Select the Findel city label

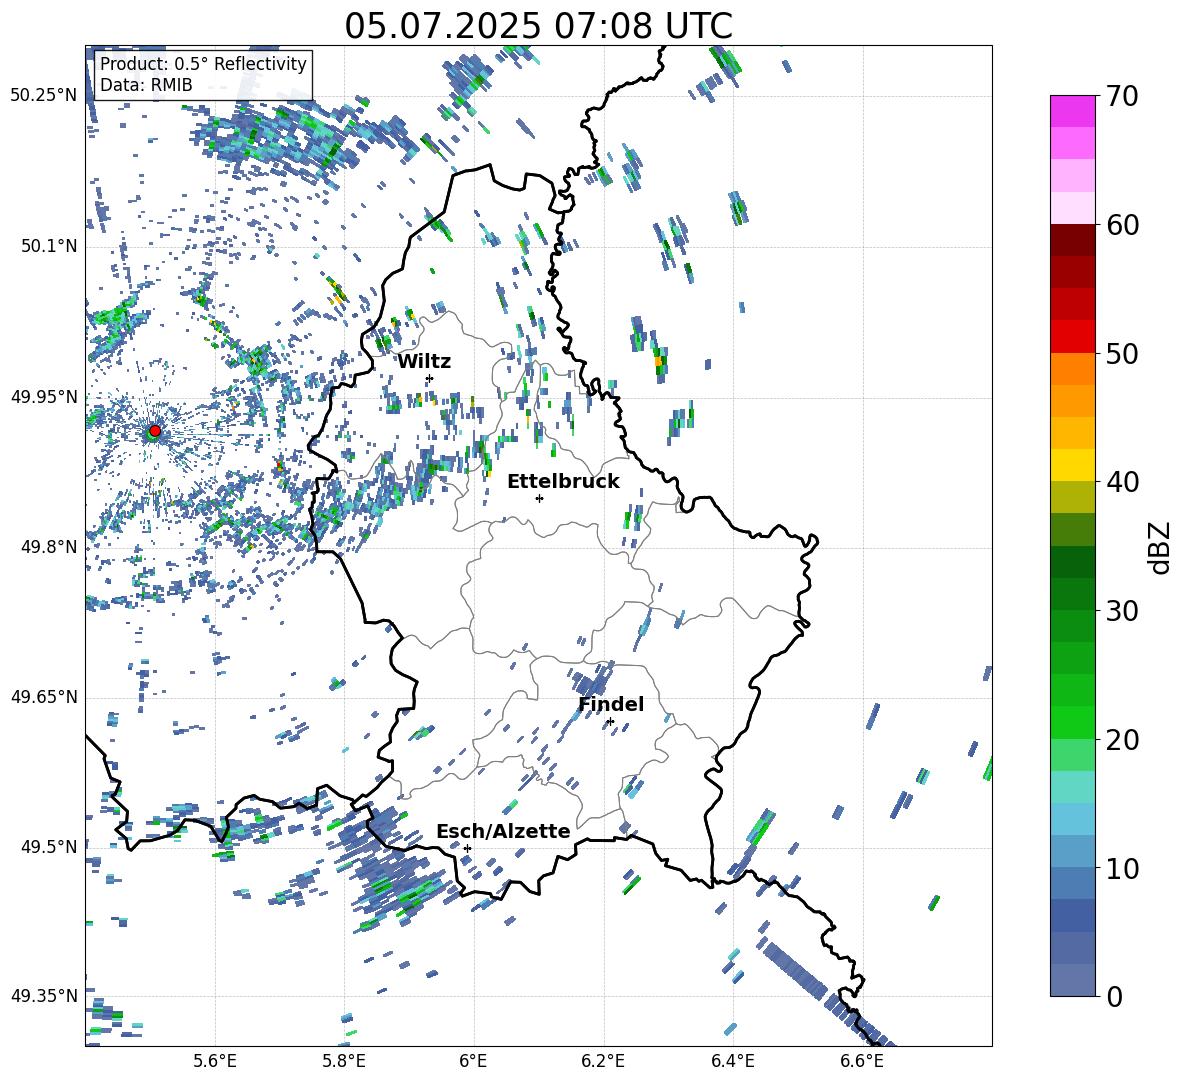point(611,704)
